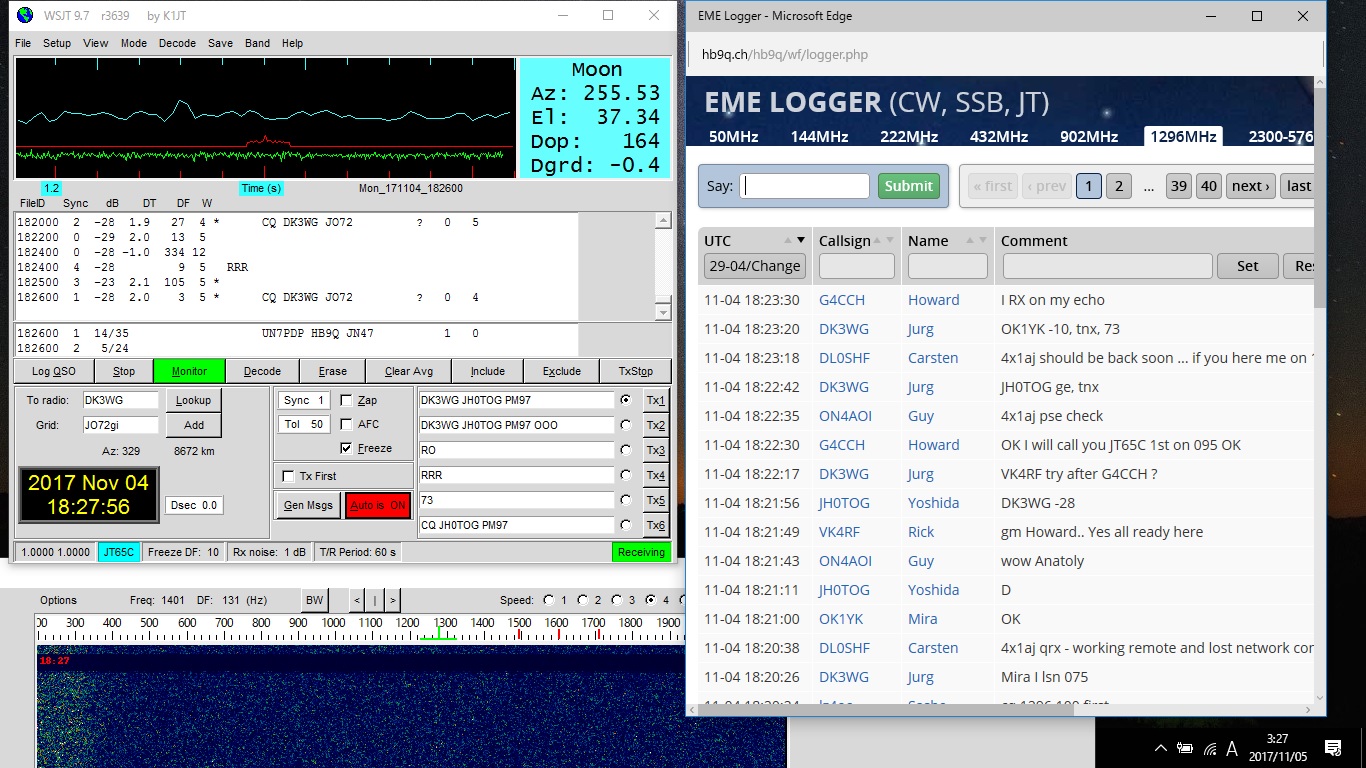Open the Decode menu
Image resolution: width=1366 pixels, height=768 pixels.
(x=178, y=43)
